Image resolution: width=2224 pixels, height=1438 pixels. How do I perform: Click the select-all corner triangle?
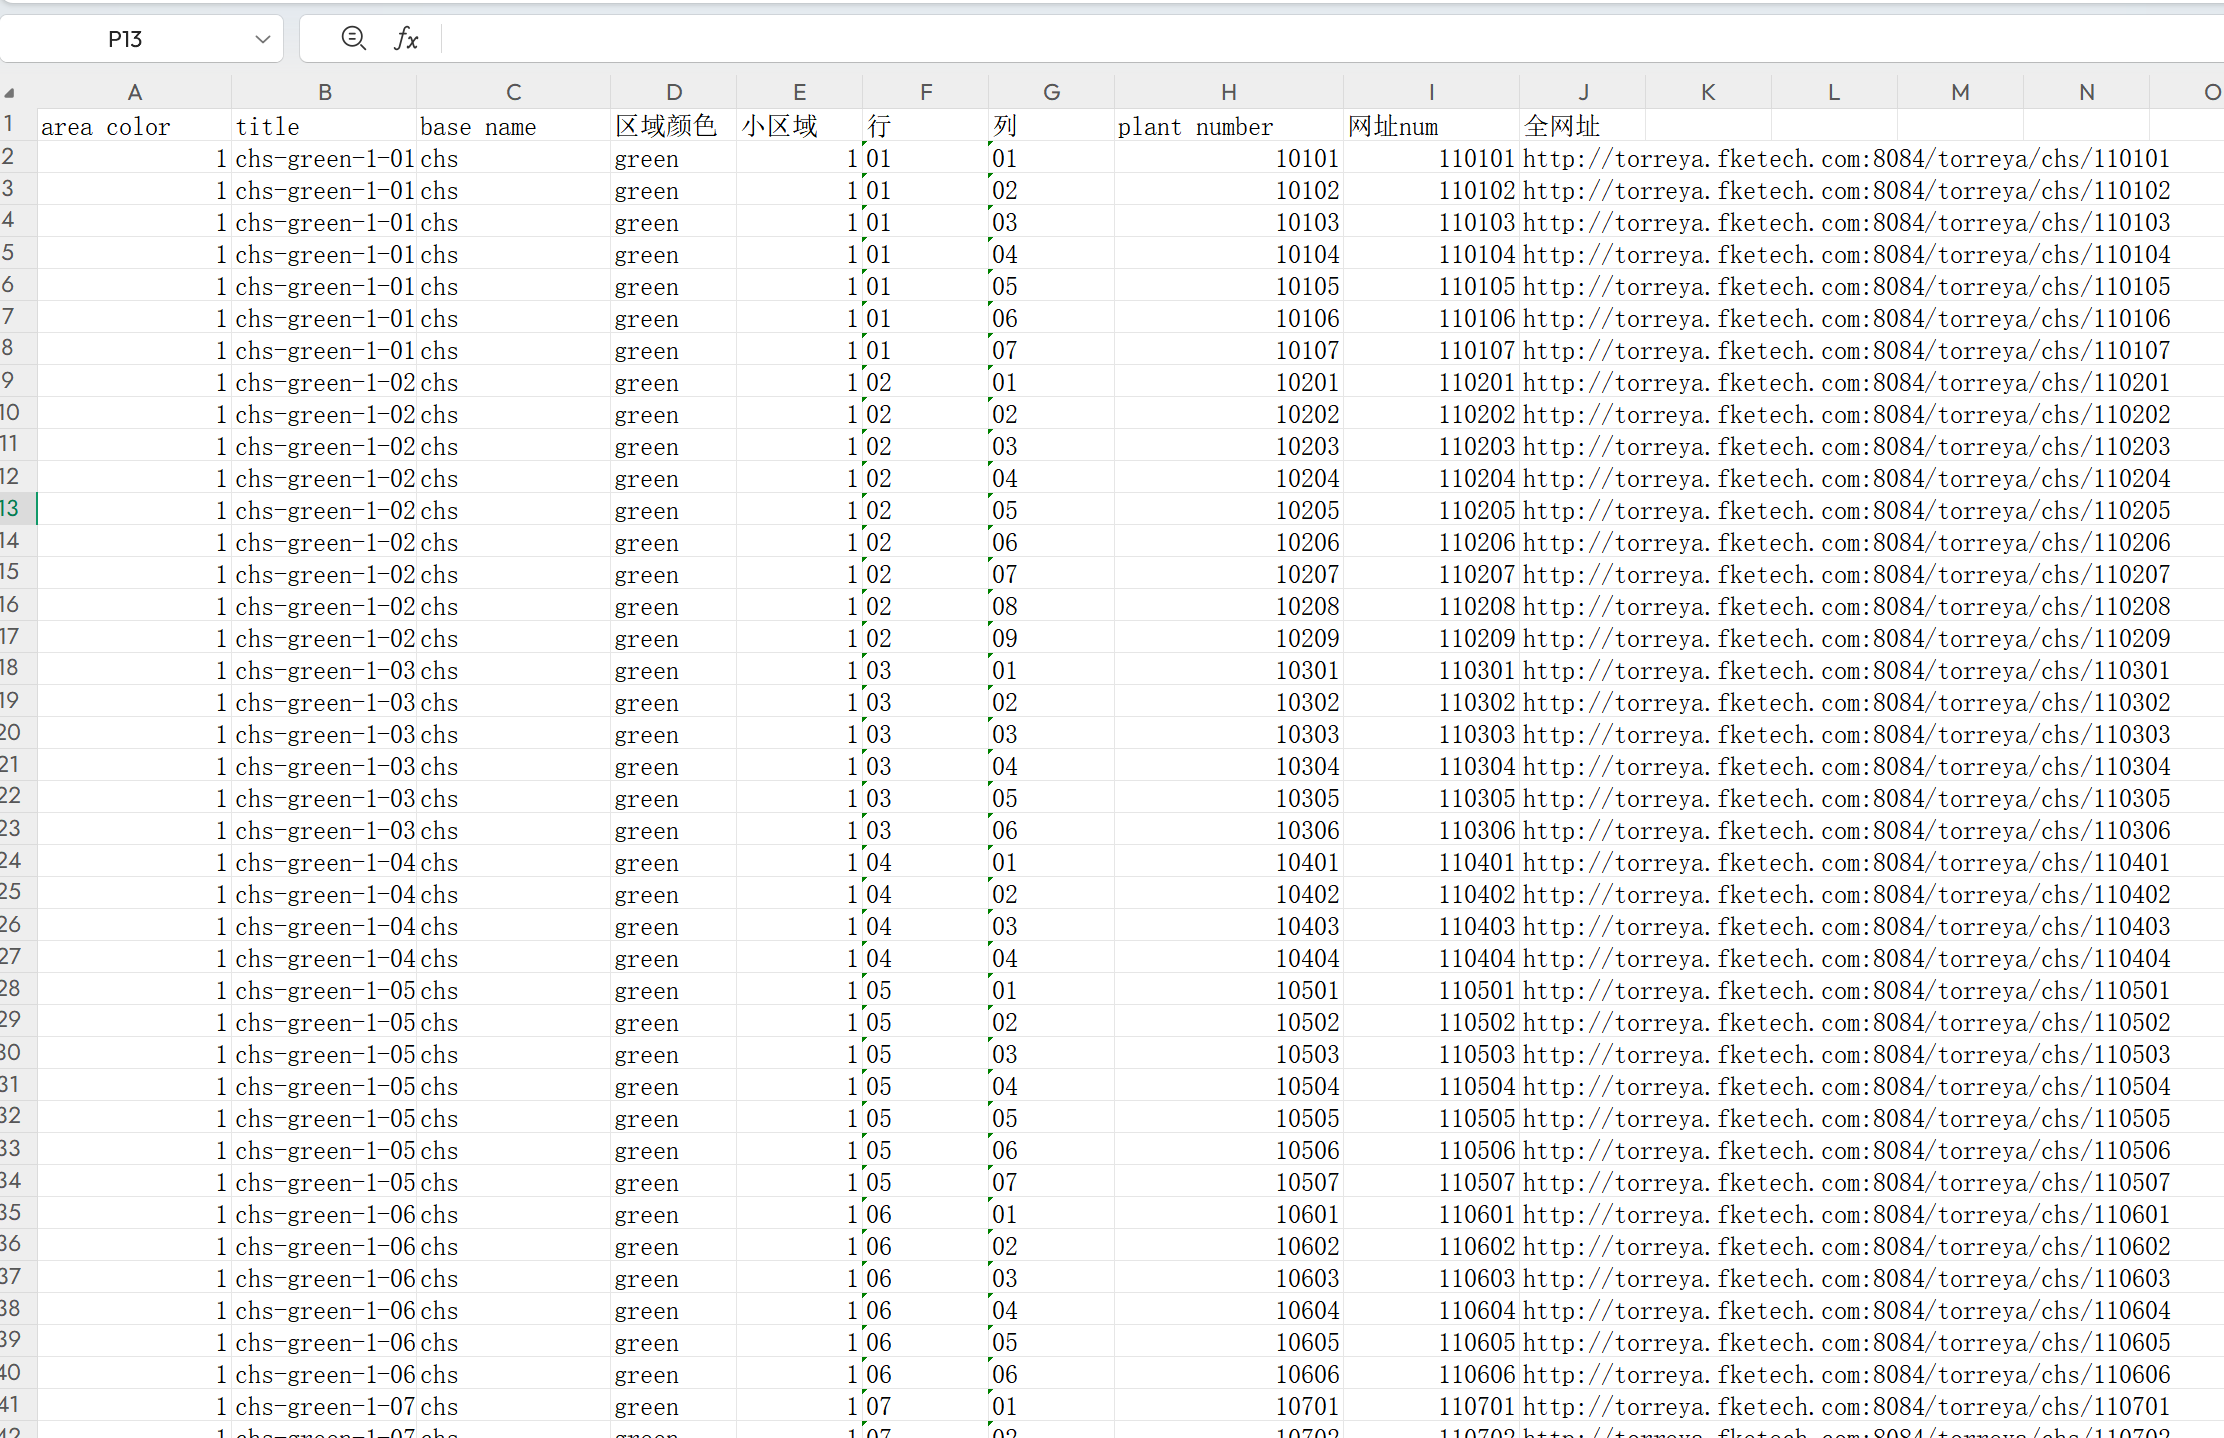[10, 93]
